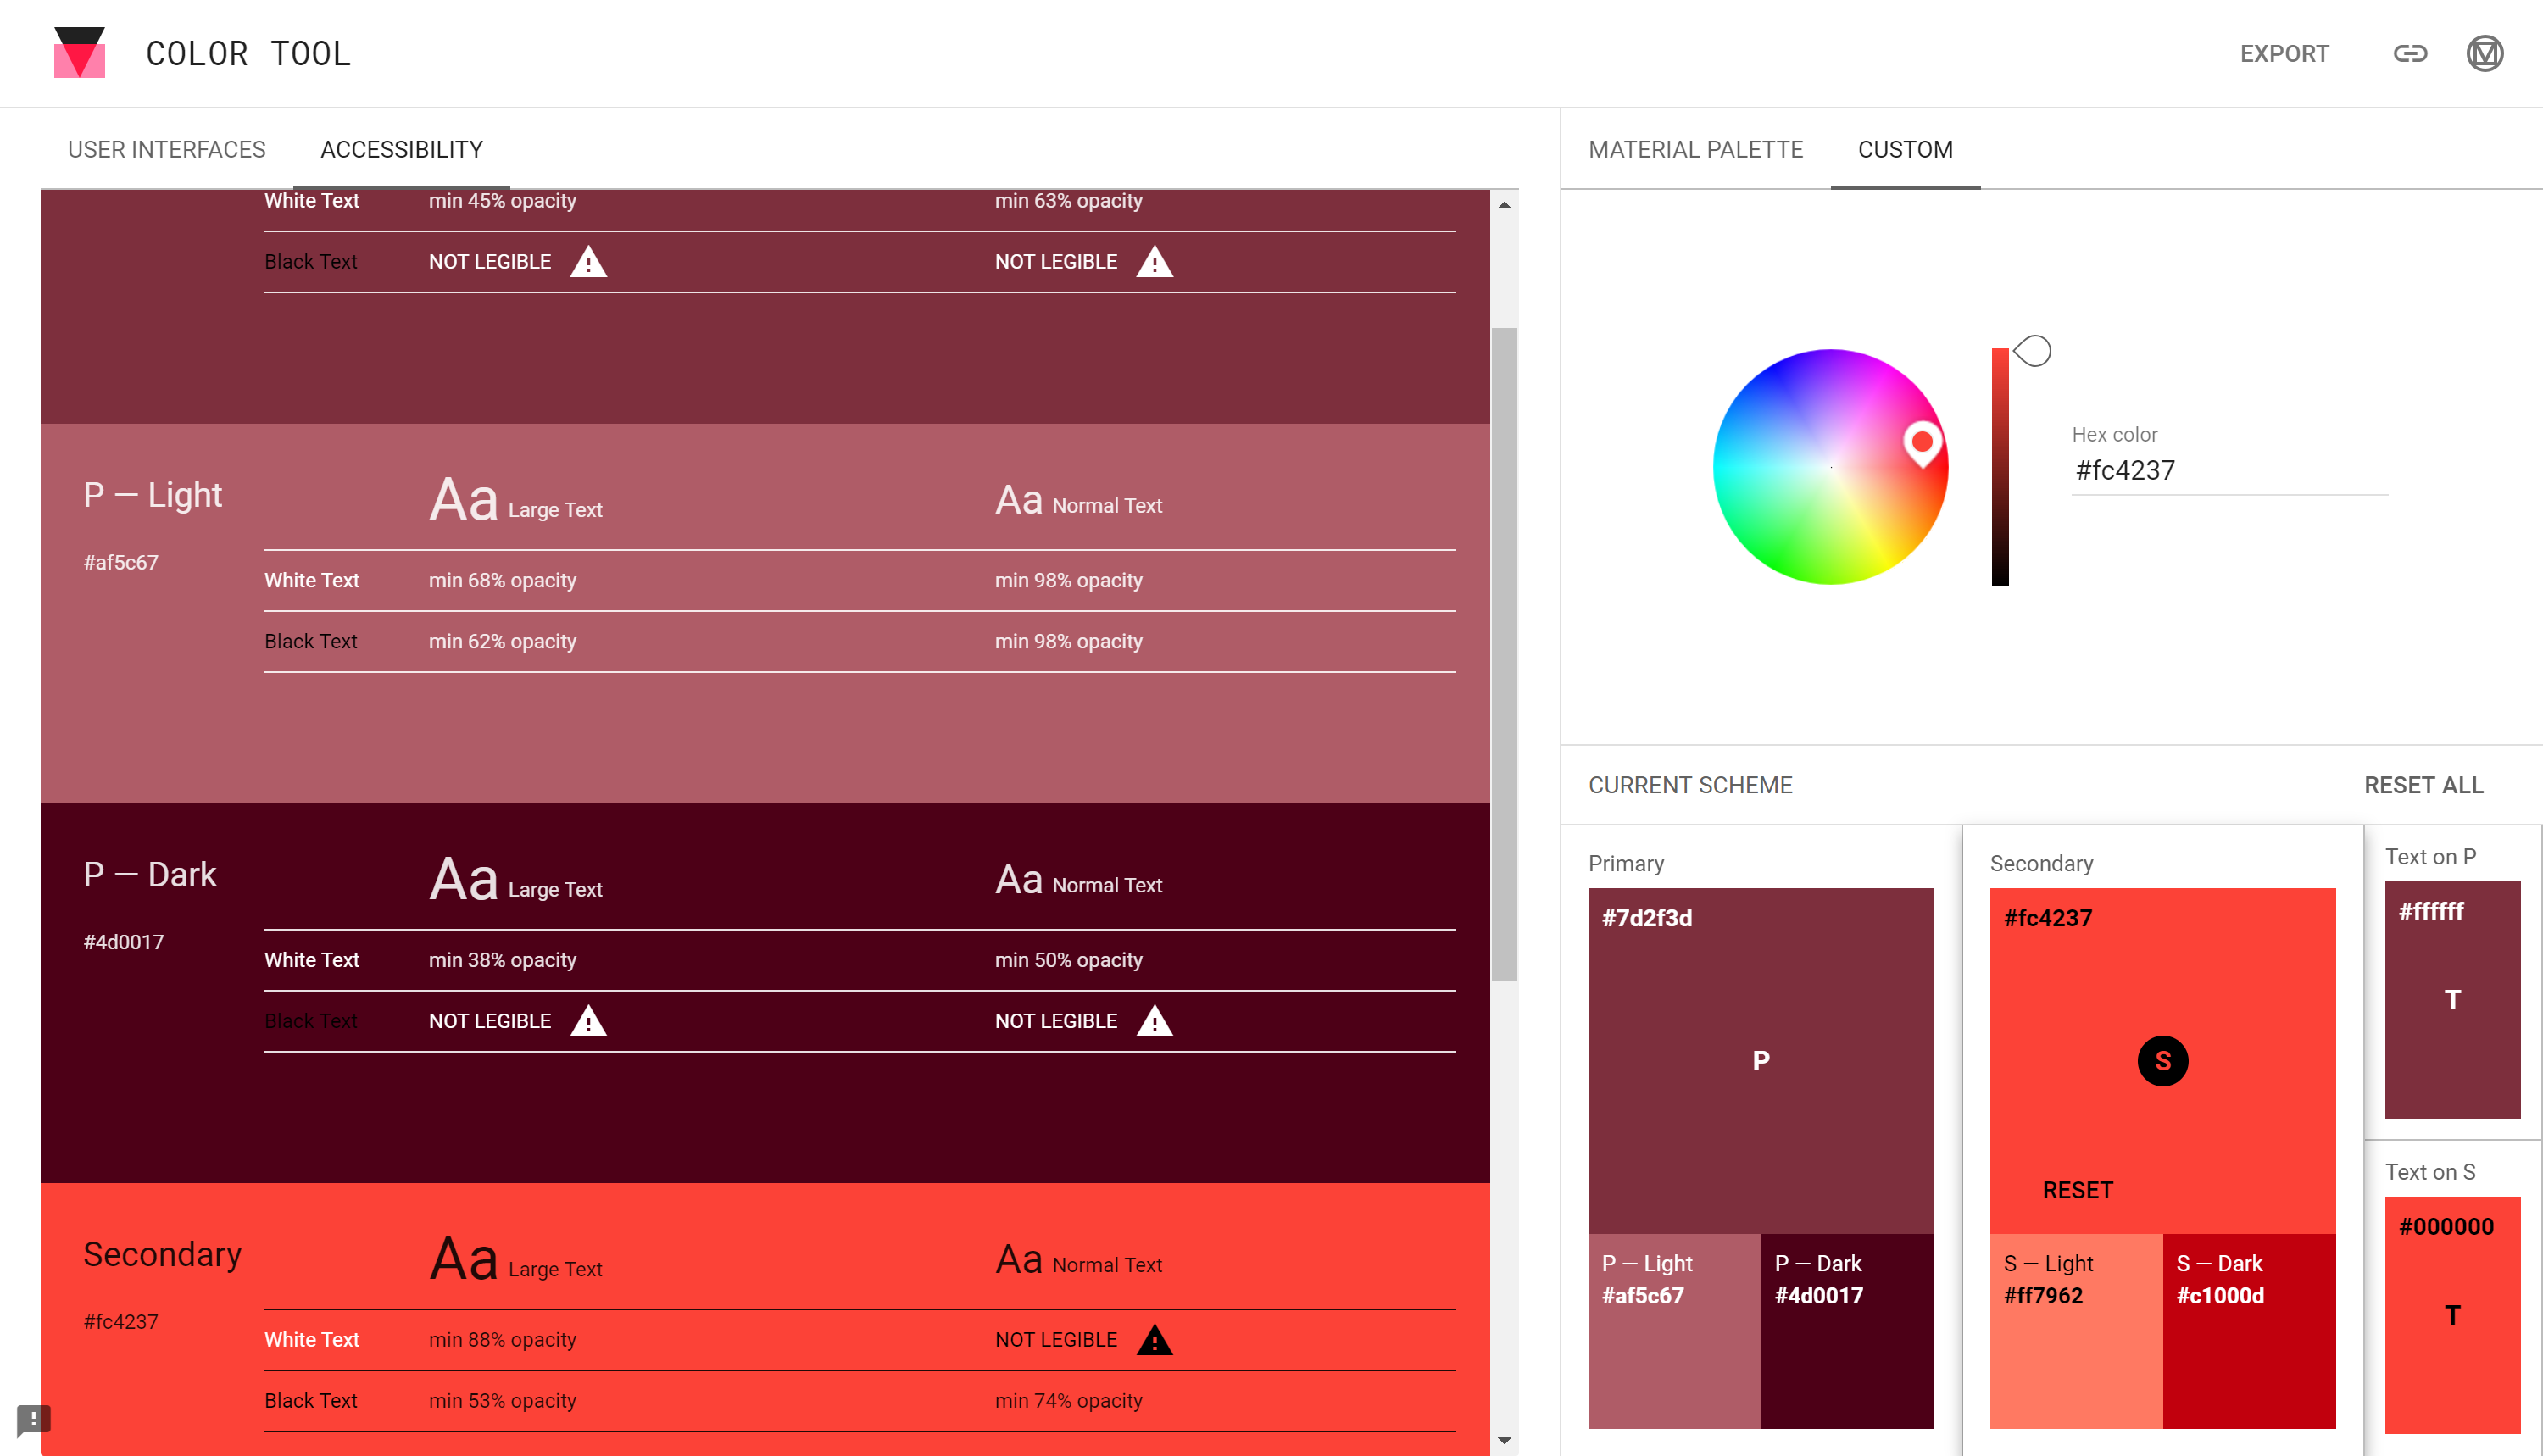
Task: Click the vertical brightness gradient bar
Action: (x=2000, y=467)
